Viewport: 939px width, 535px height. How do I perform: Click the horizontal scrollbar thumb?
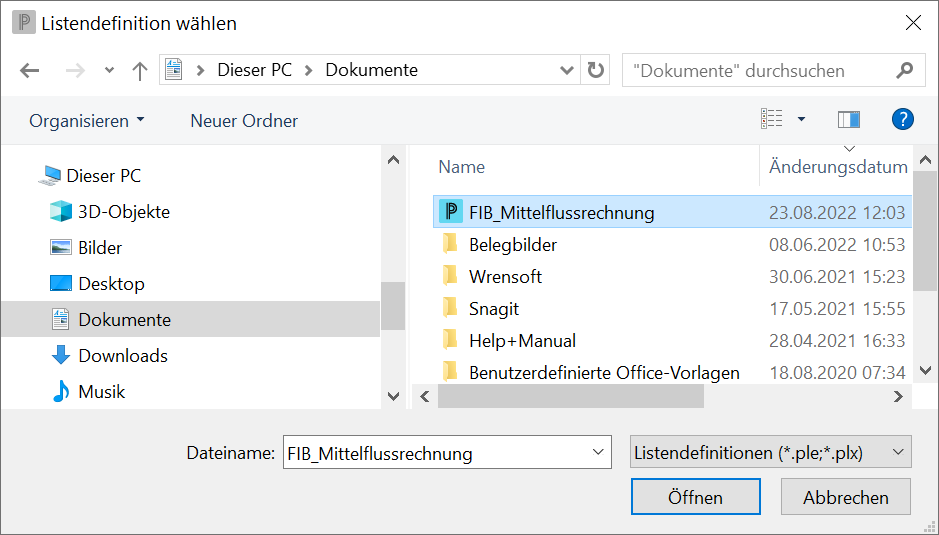571,396
